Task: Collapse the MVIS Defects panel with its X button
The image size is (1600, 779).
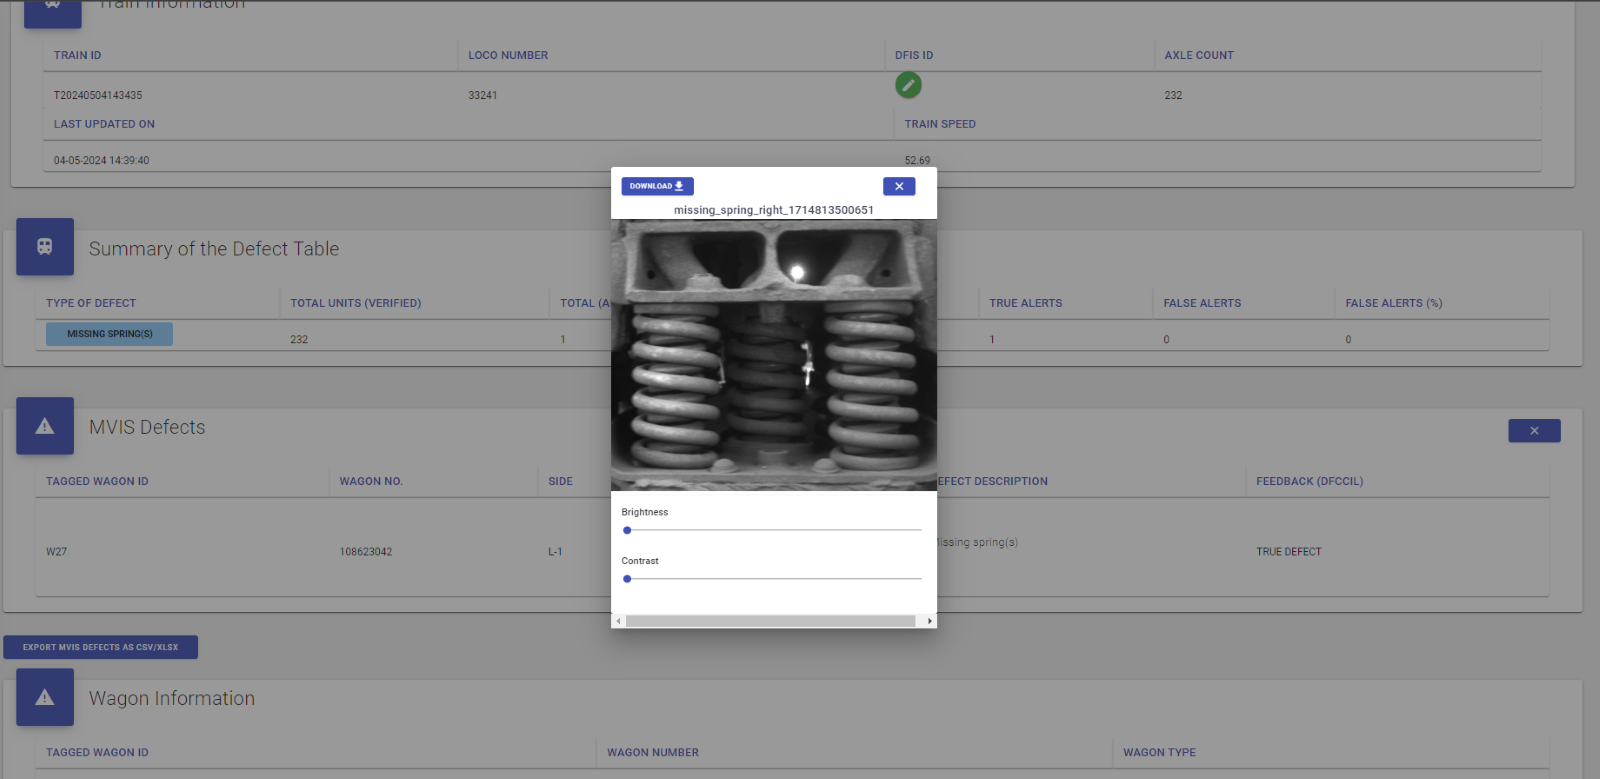Action: tap(1534, 431)
